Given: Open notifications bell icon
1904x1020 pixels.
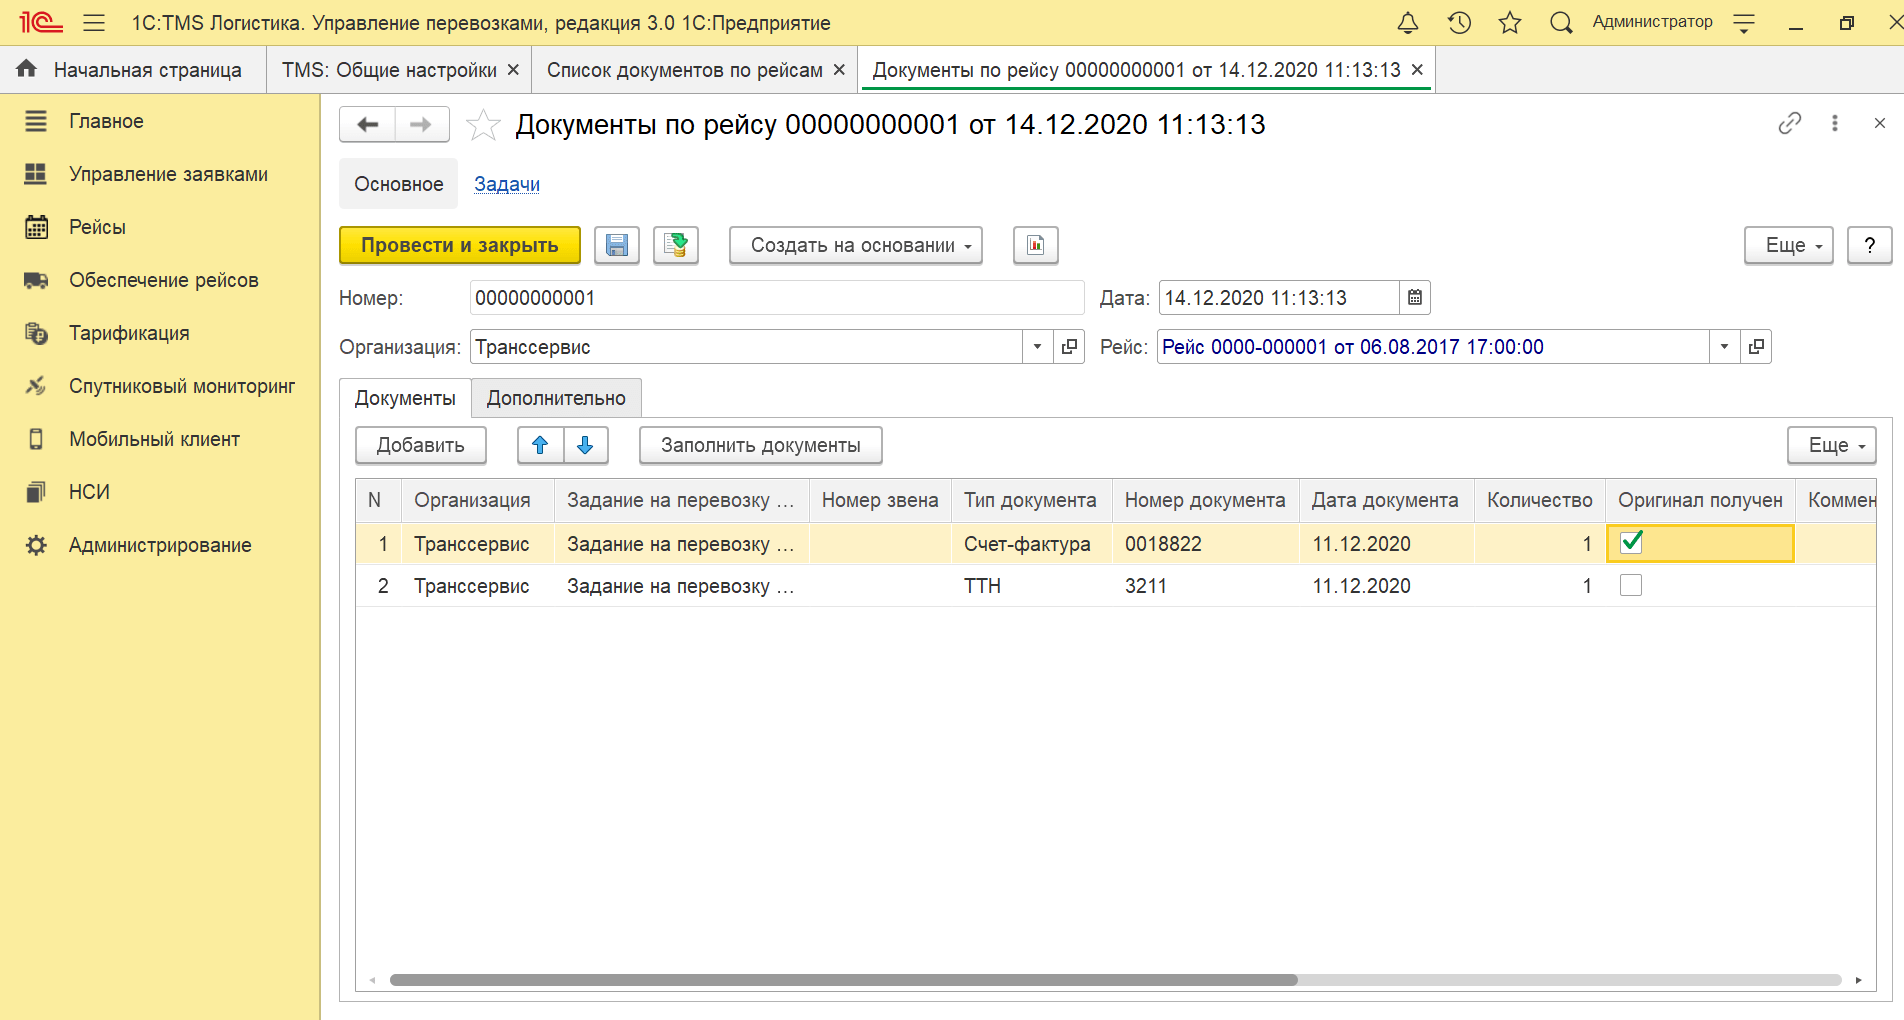Looking at the screenshot, I should pos(1407,23).
